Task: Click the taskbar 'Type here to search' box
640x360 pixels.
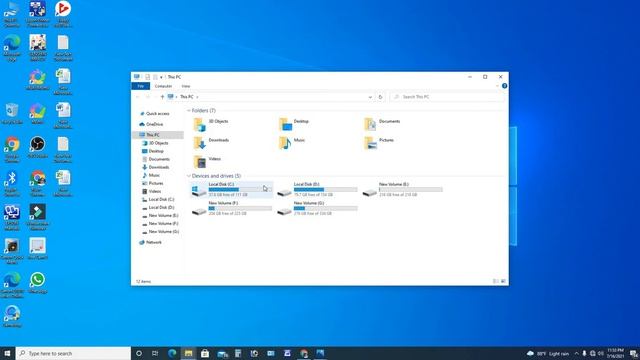Action: coord(73,353)
